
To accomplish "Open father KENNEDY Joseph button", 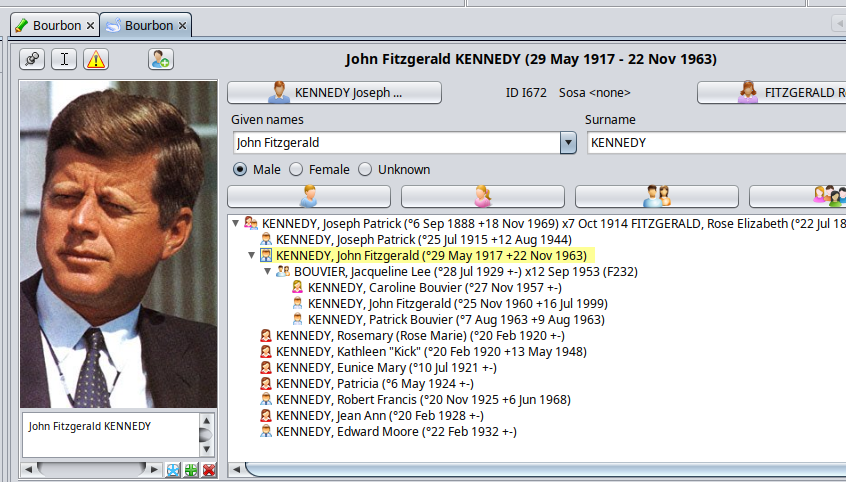I will 334,93.
